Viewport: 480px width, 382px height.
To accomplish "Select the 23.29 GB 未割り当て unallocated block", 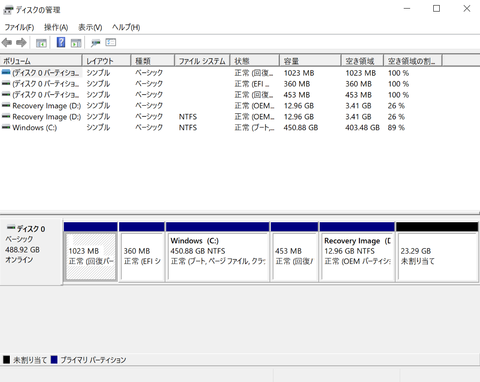I will [437, 252].
